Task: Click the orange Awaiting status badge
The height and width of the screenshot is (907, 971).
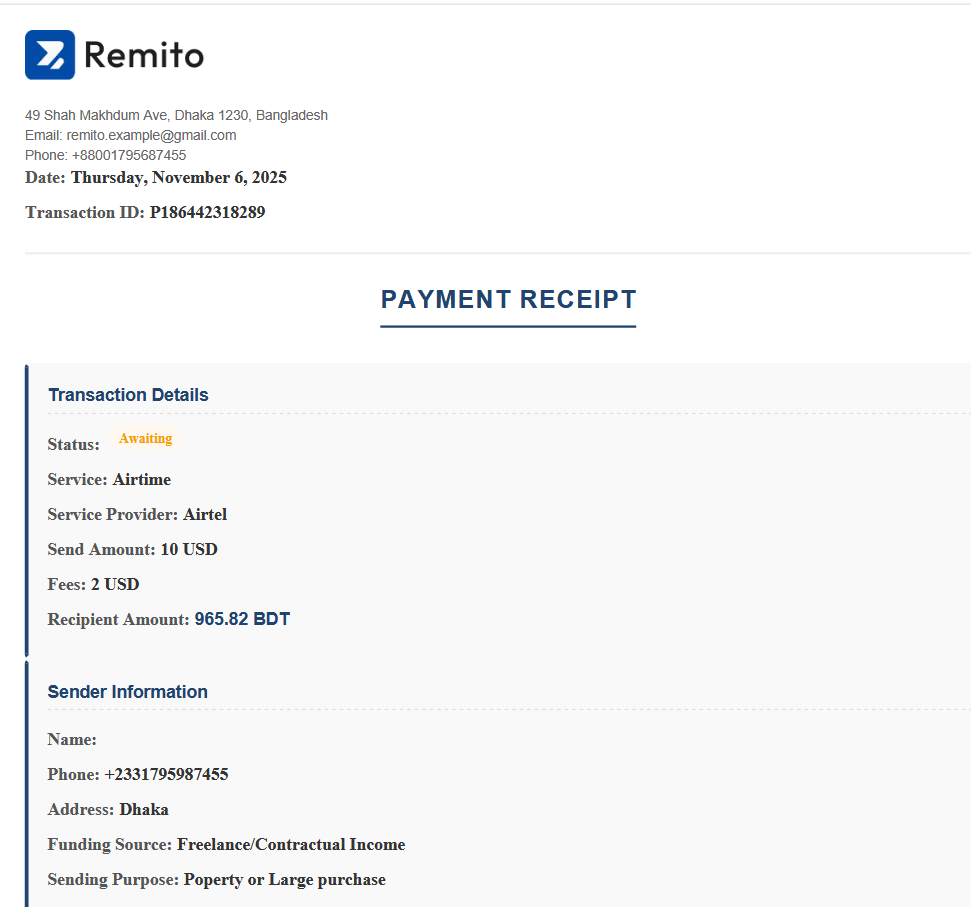Action: (x=145, y=439)
